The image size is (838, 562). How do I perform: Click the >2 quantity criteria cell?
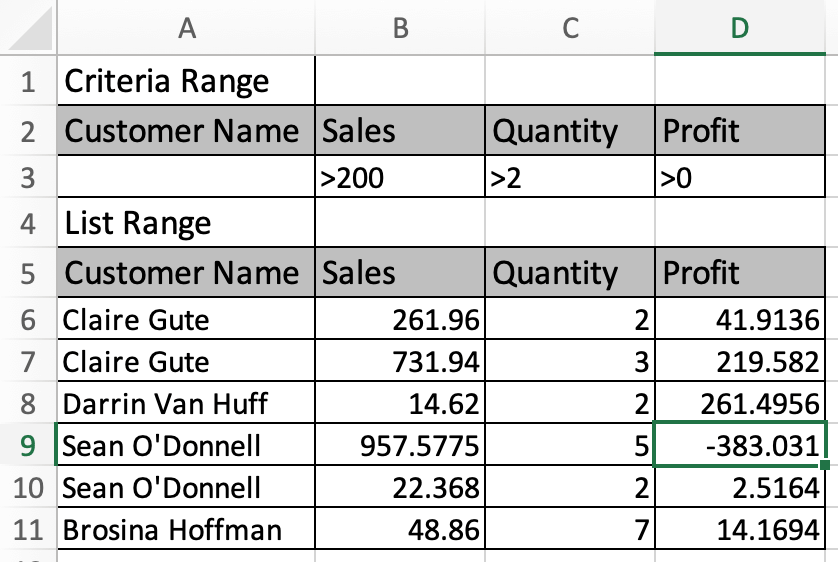(x=570, y=177)
